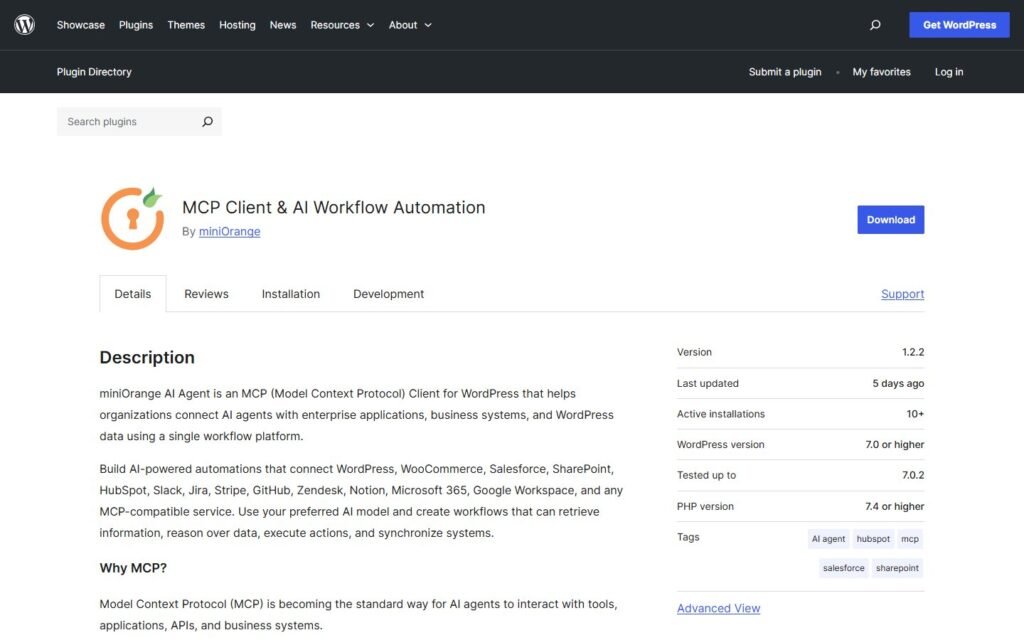Click the '7.4 or higher' PHP version value
The height and width of the screenshot is (640, 1024).
[895, 506]
